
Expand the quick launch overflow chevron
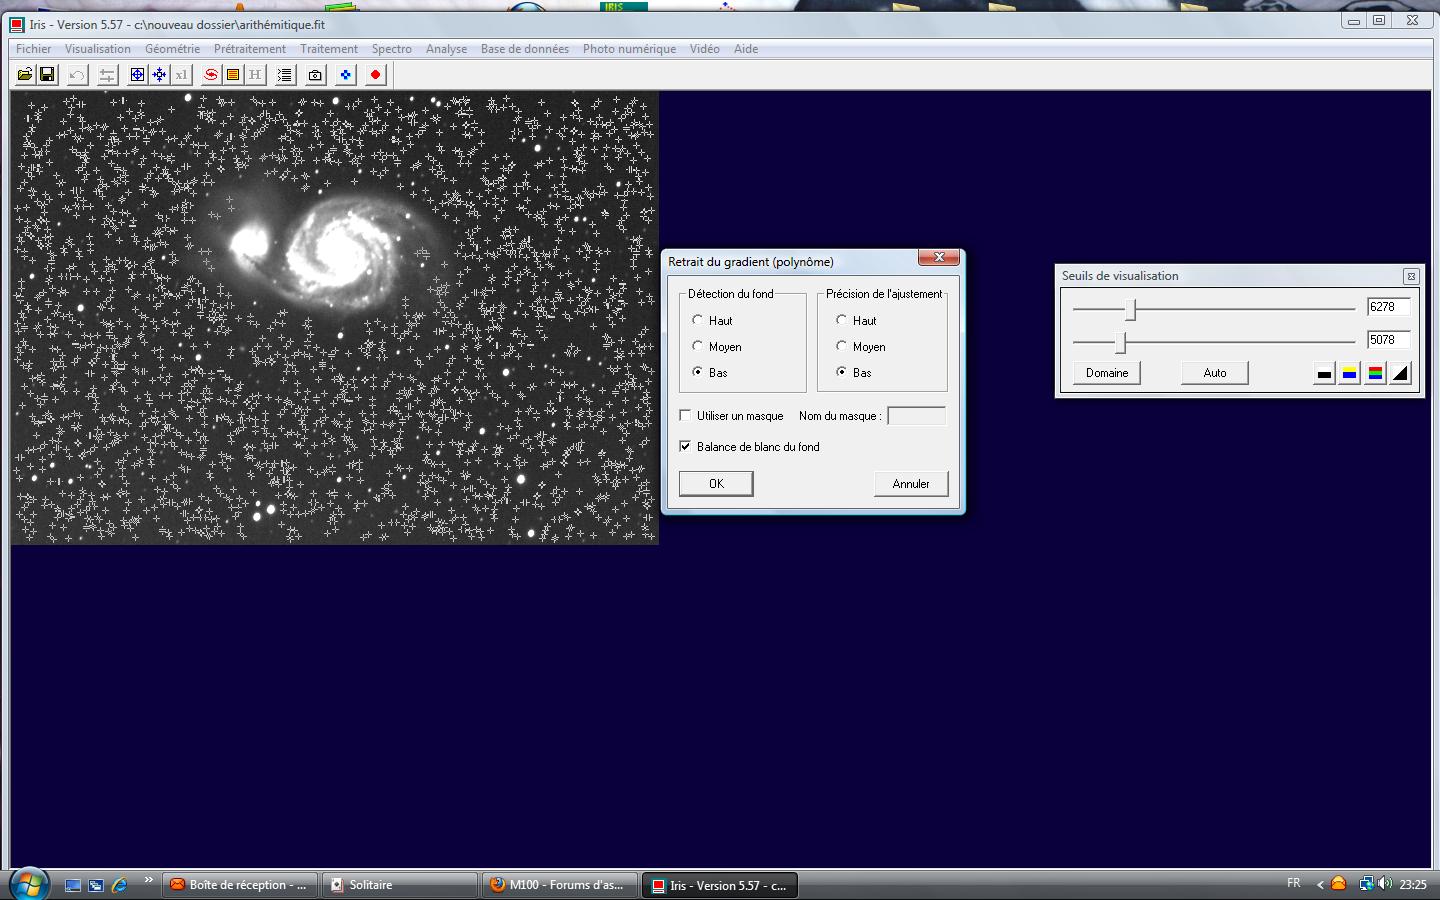click(x=149, y=880)
